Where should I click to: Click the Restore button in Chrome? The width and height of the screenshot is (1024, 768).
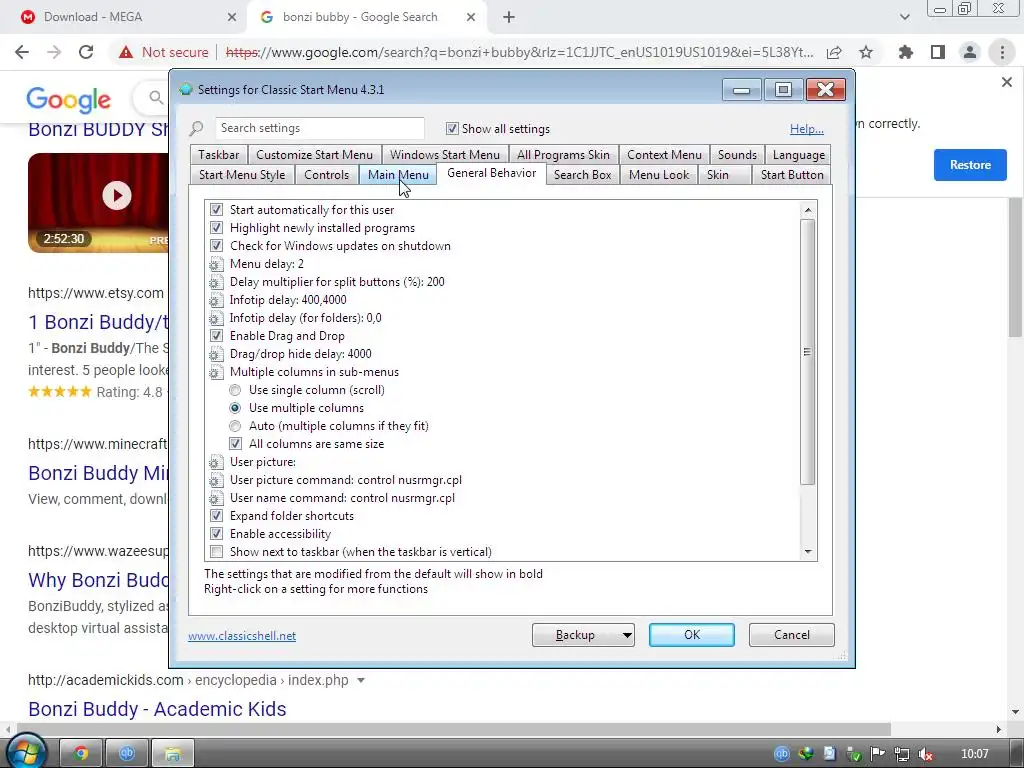[970, 165]
